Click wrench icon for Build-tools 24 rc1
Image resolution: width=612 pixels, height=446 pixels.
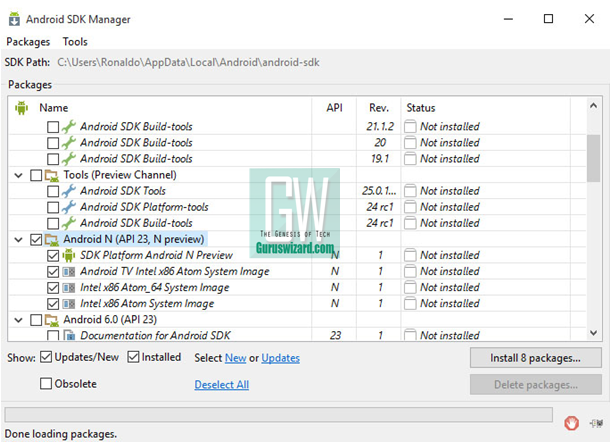69,223
